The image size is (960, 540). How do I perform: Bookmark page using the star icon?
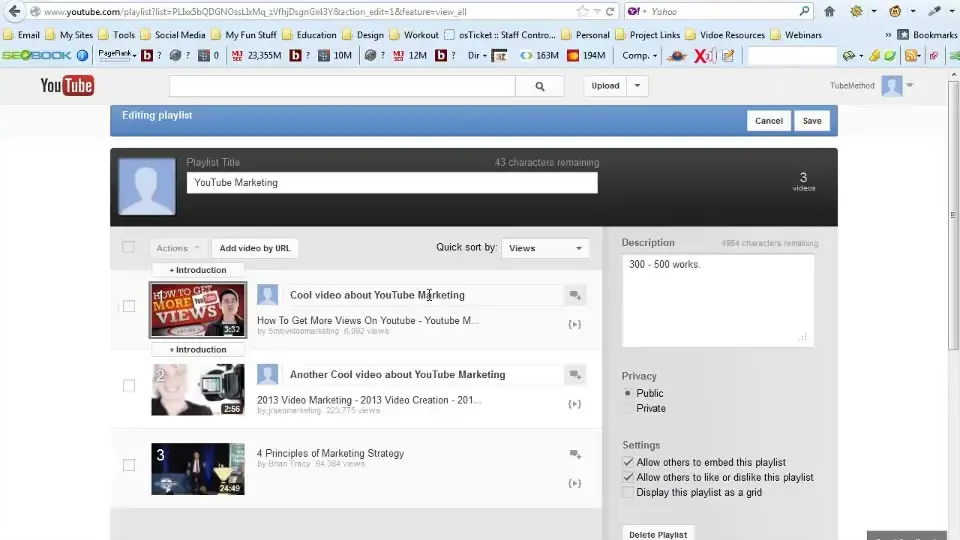(582, 11)
